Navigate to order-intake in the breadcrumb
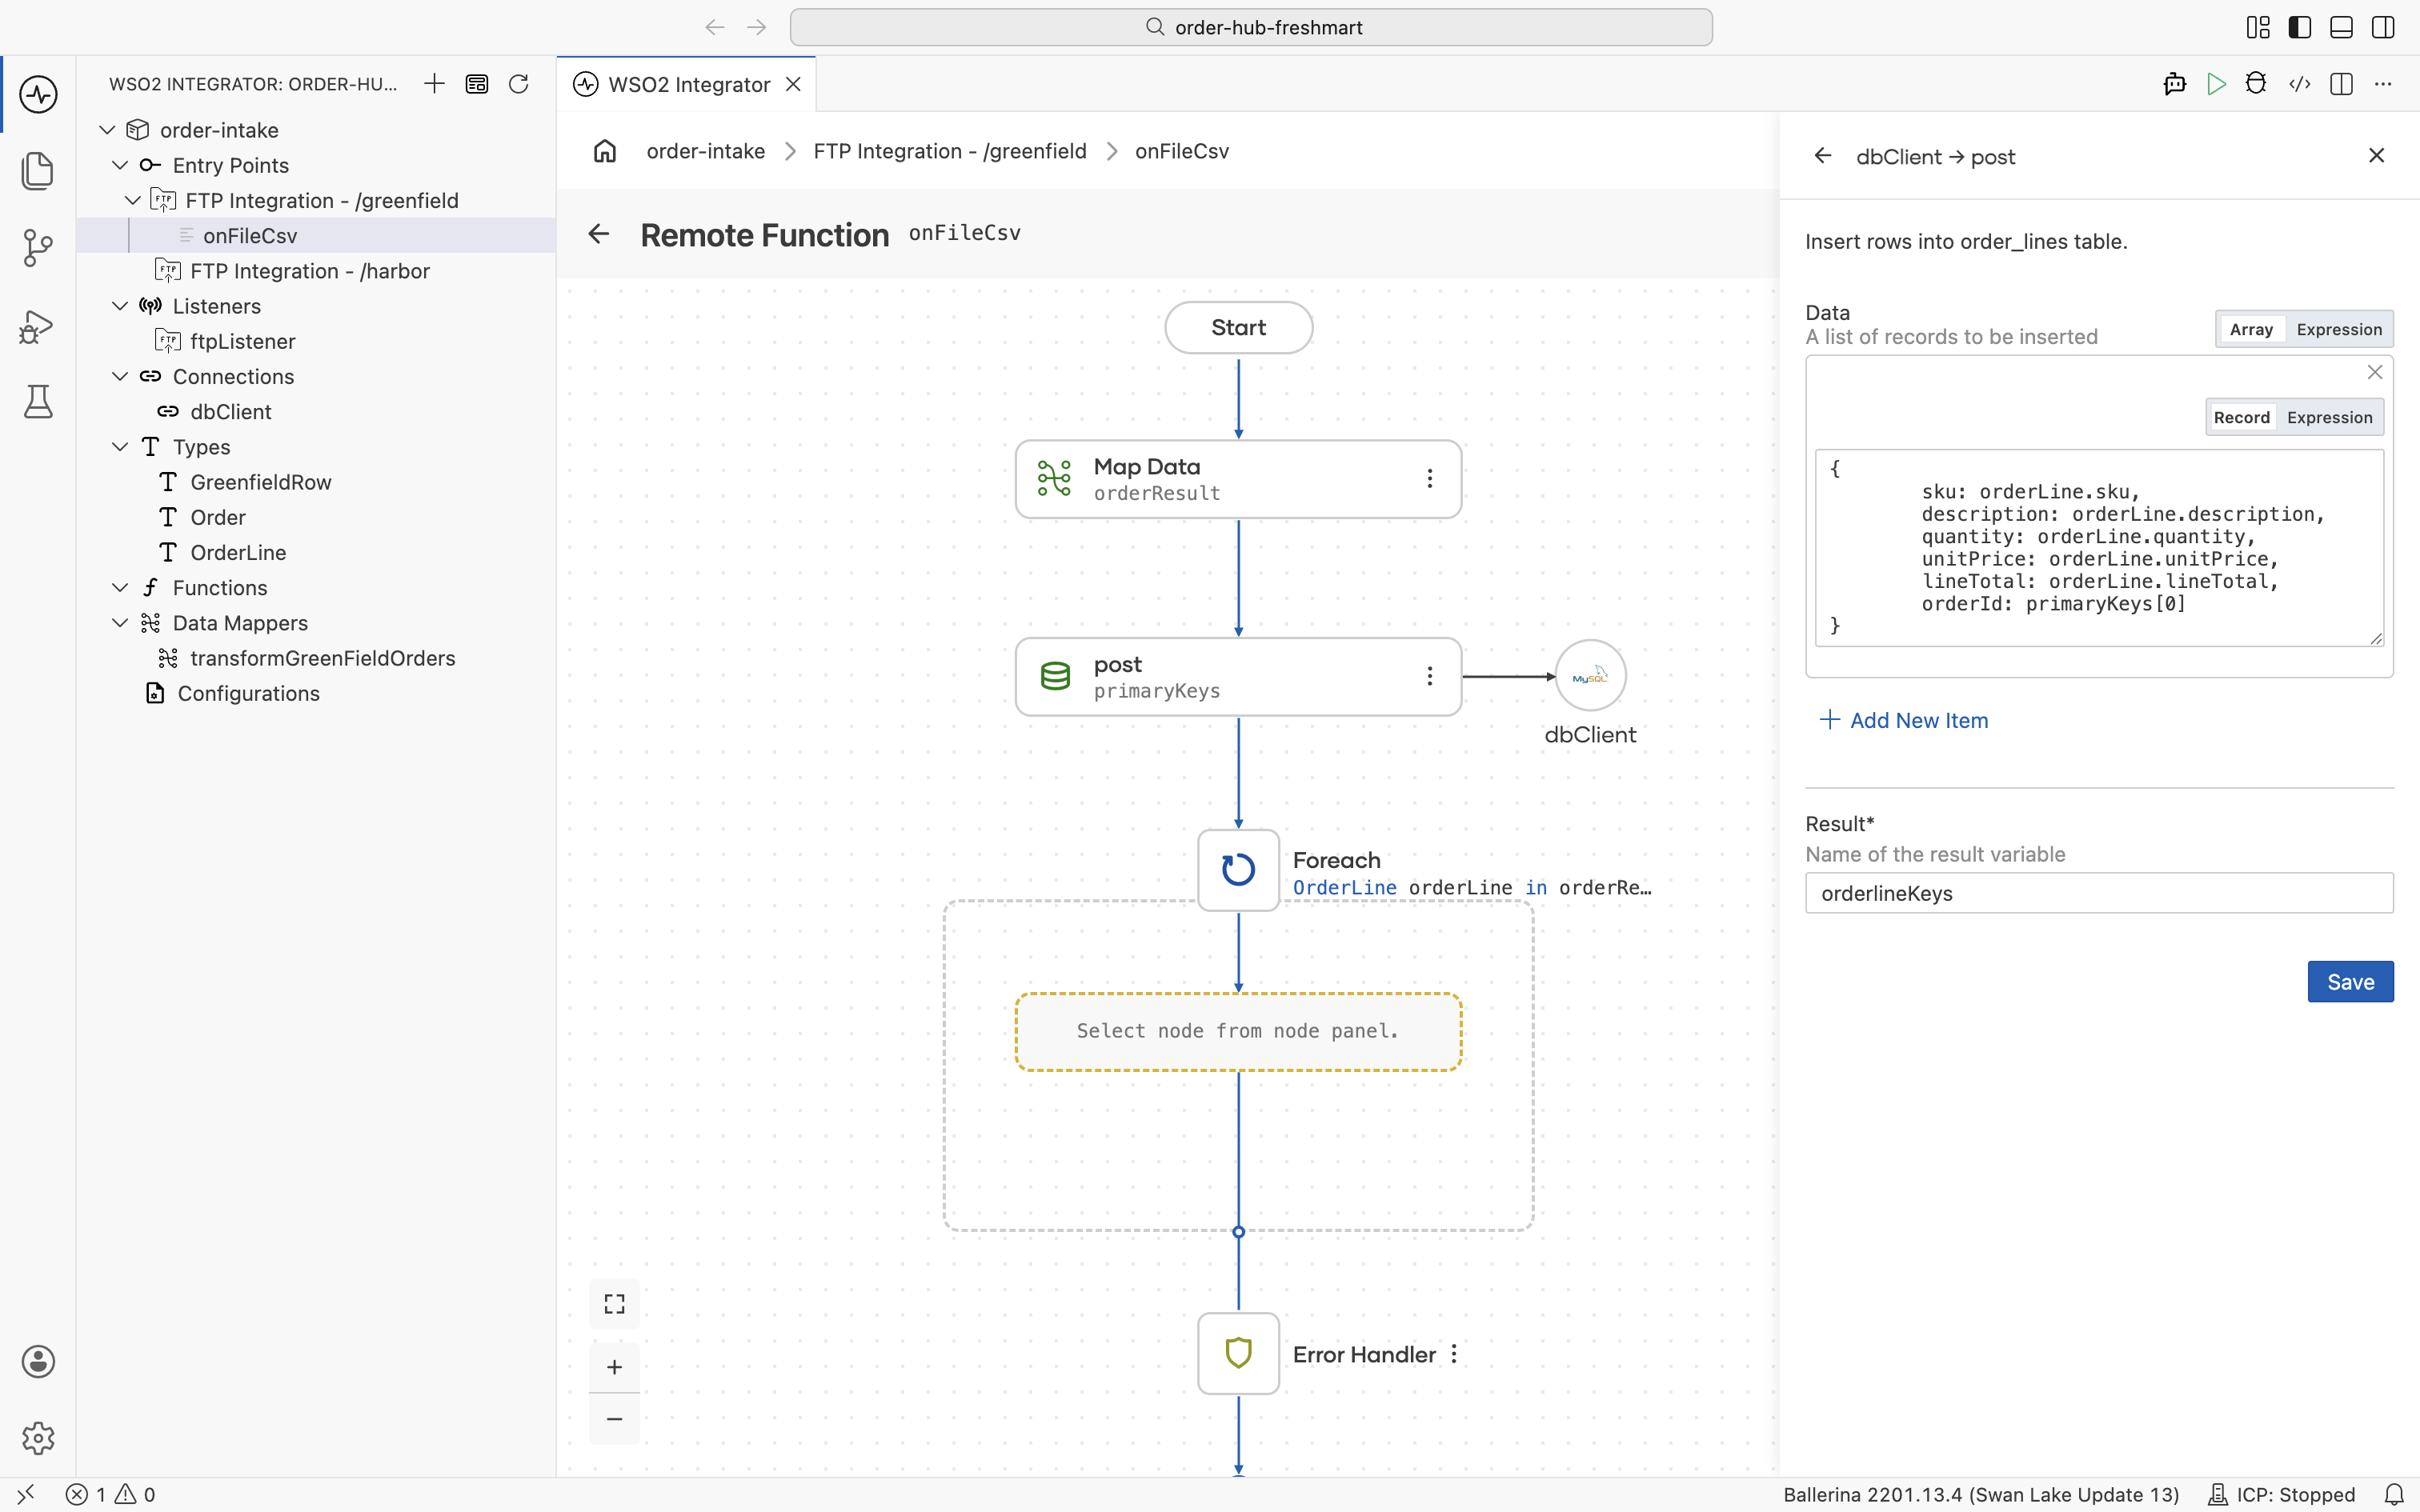This screenshot has height=1512, width=2420. (x=705, y=151)
